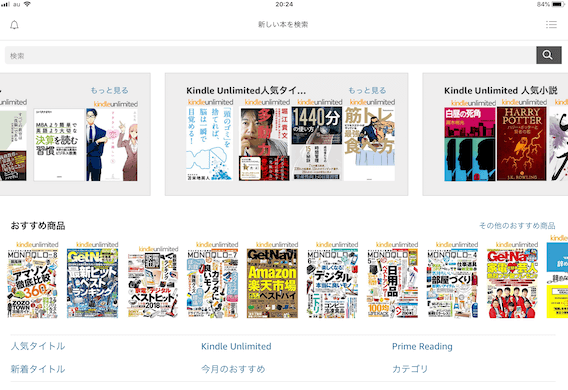Open 新着タイトル section

pyautogui.click(x=38, y=369)
